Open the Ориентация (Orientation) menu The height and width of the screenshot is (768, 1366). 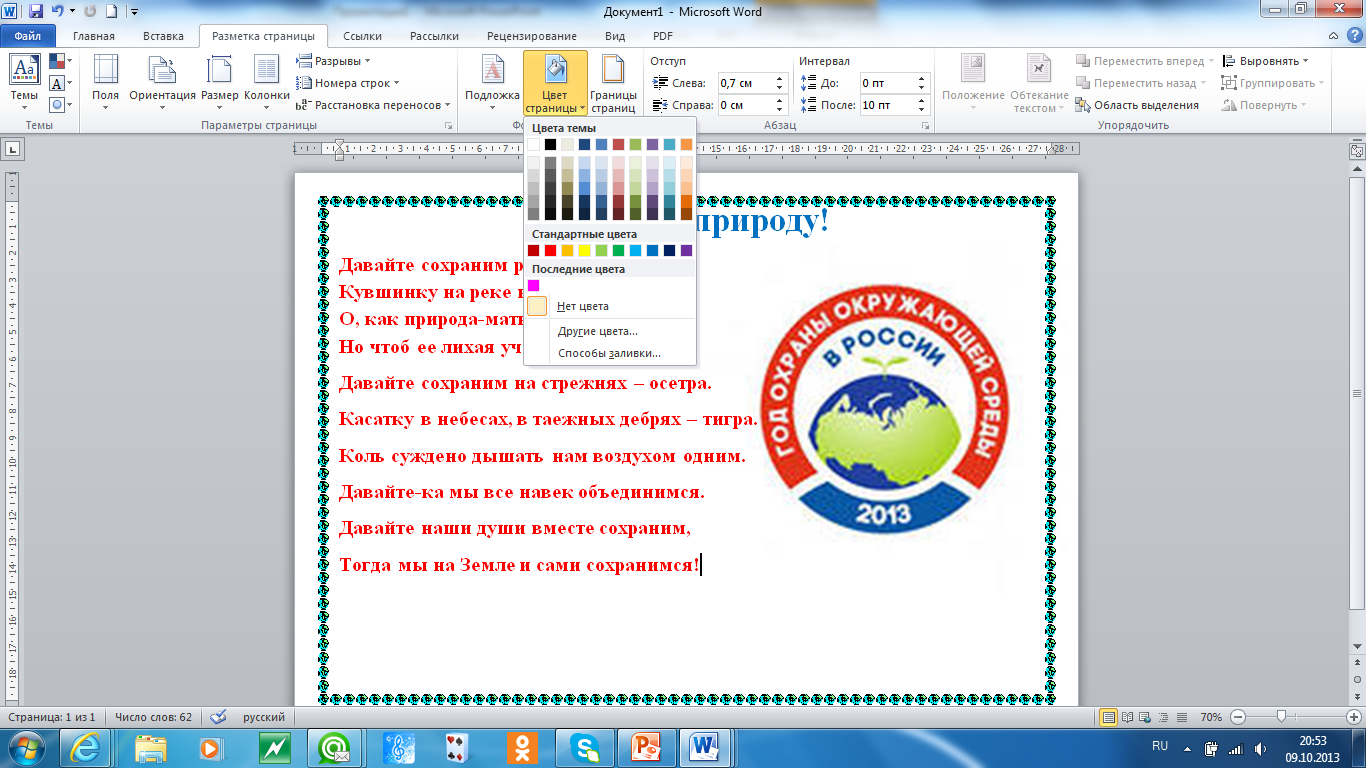(x=163, y=83)
